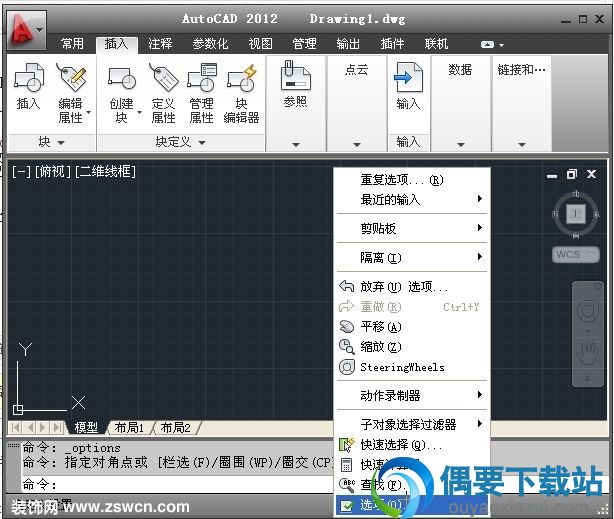Open Subobject Selection Filter submenu
614x519 pixels.
pyautogui.click(x=412, y=424)
